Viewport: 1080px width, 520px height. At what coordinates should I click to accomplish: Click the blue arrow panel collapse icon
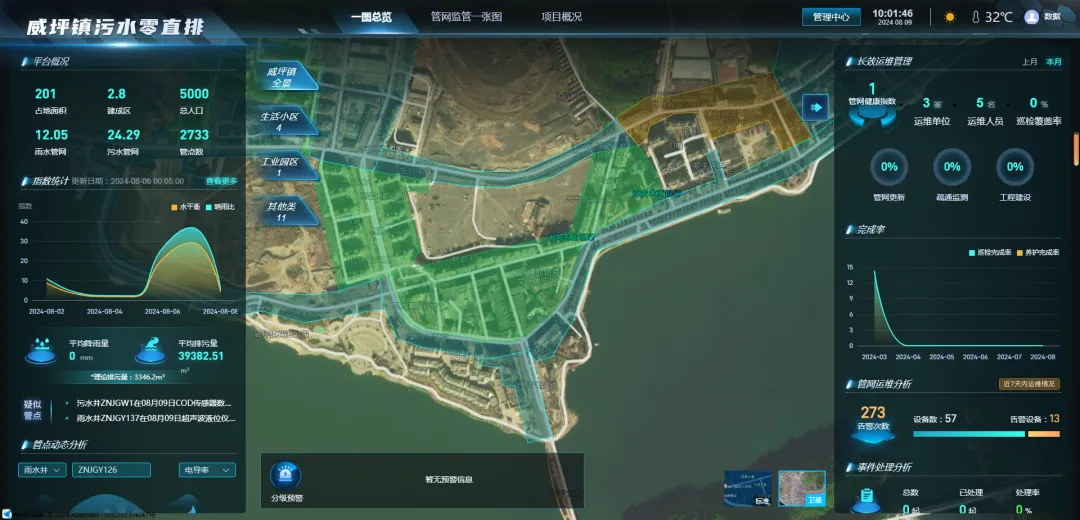click(x=815, y=107)
